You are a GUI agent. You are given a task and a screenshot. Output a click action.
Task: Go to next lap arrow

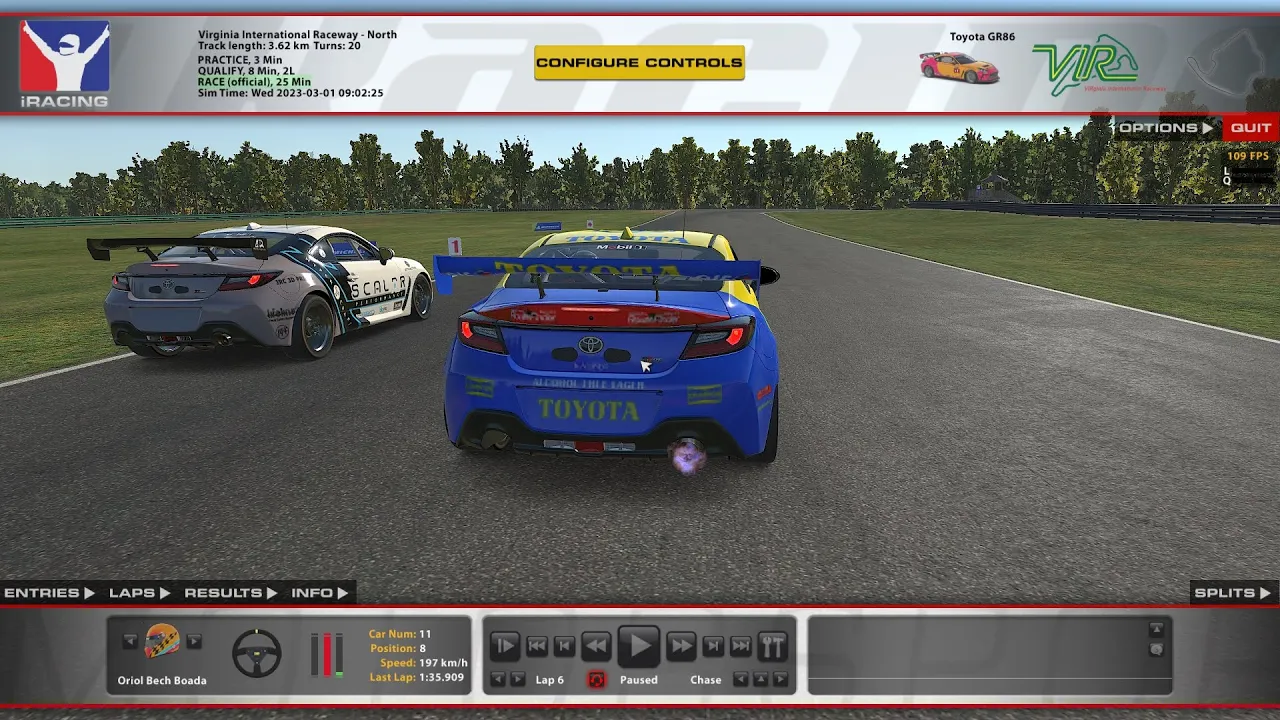click(x=518, y=680)
